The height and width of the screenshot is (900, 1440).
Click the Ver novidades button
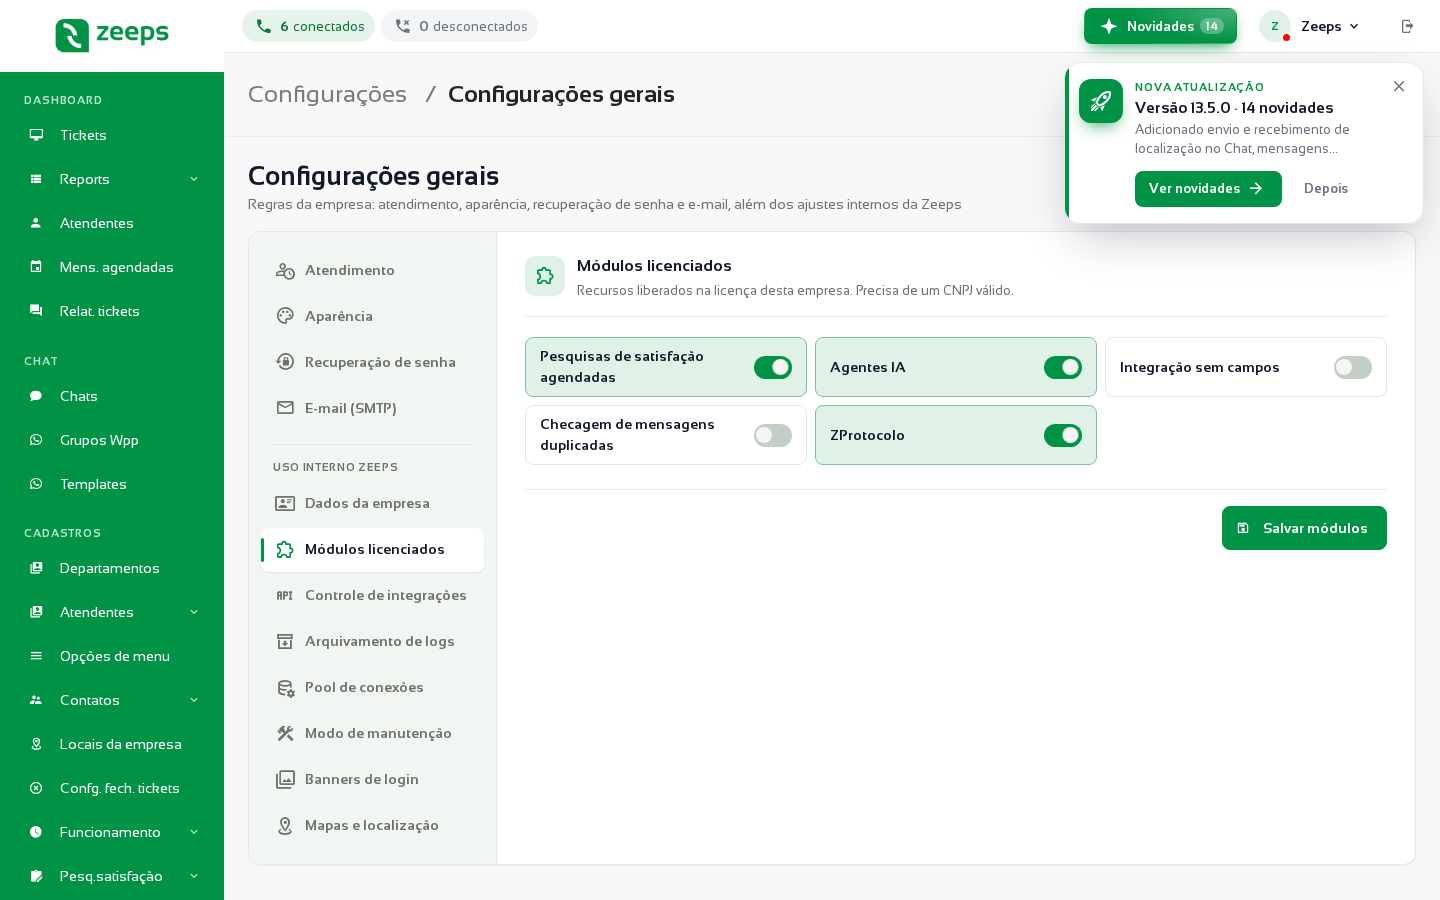point(1208,189)
